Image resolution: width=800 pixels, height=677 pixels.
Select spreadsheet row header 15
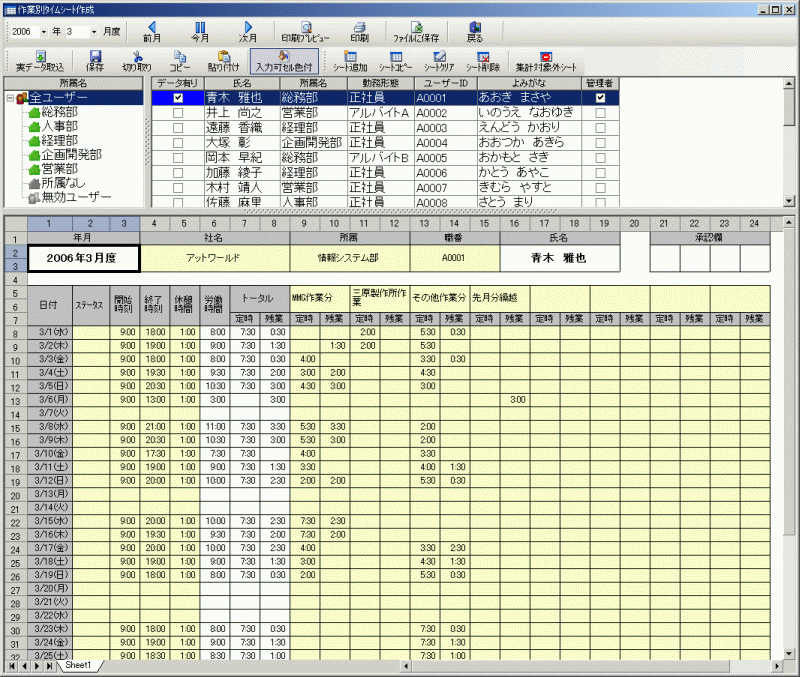point(16,428)
